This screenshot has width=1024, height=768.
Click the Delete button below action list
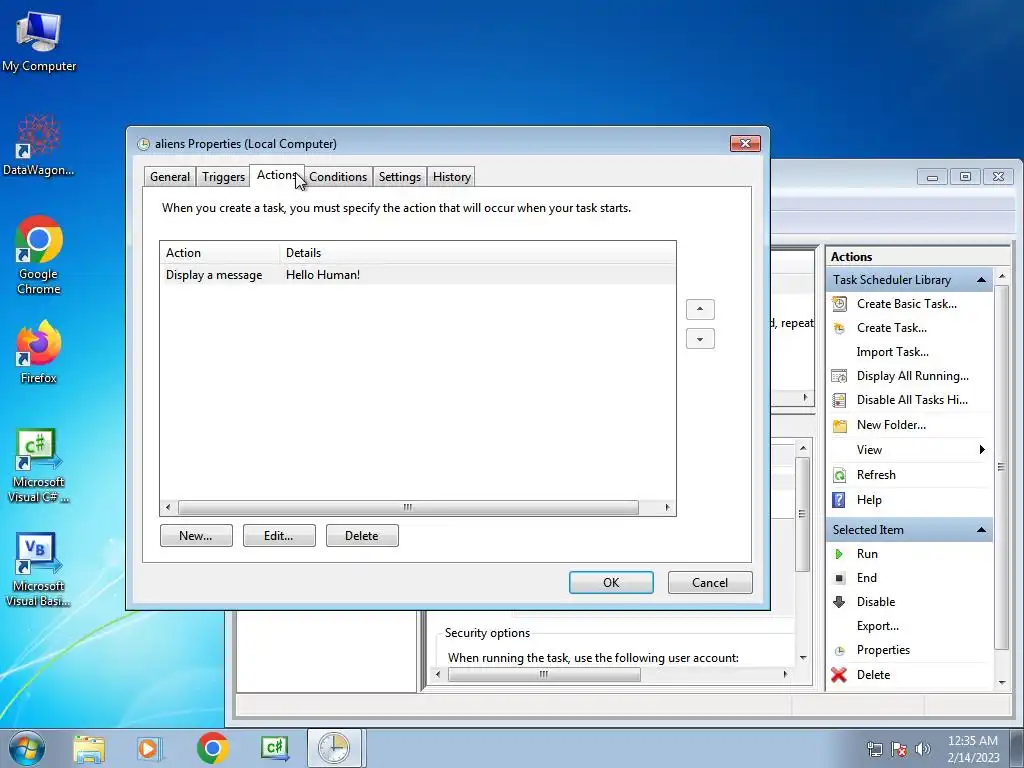coord(362,536)
